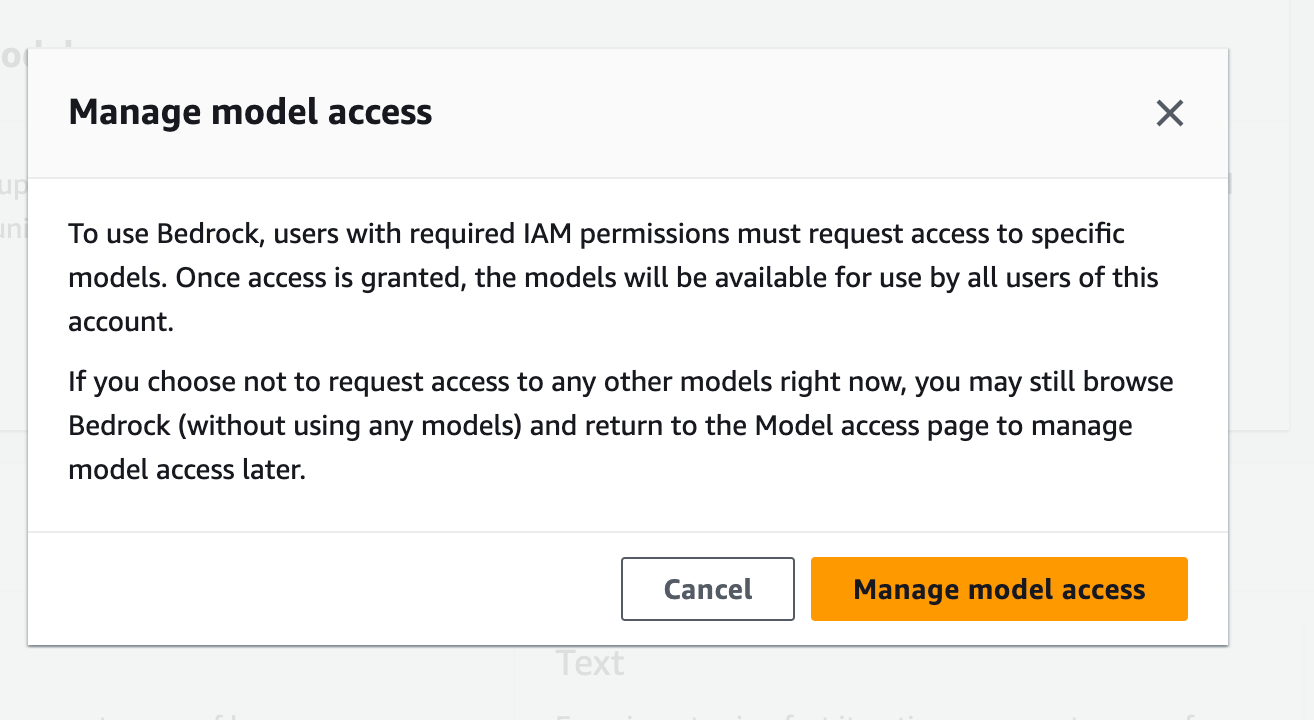
Task: Click the paragraph starting "If you choose not"
Action: 620,425
